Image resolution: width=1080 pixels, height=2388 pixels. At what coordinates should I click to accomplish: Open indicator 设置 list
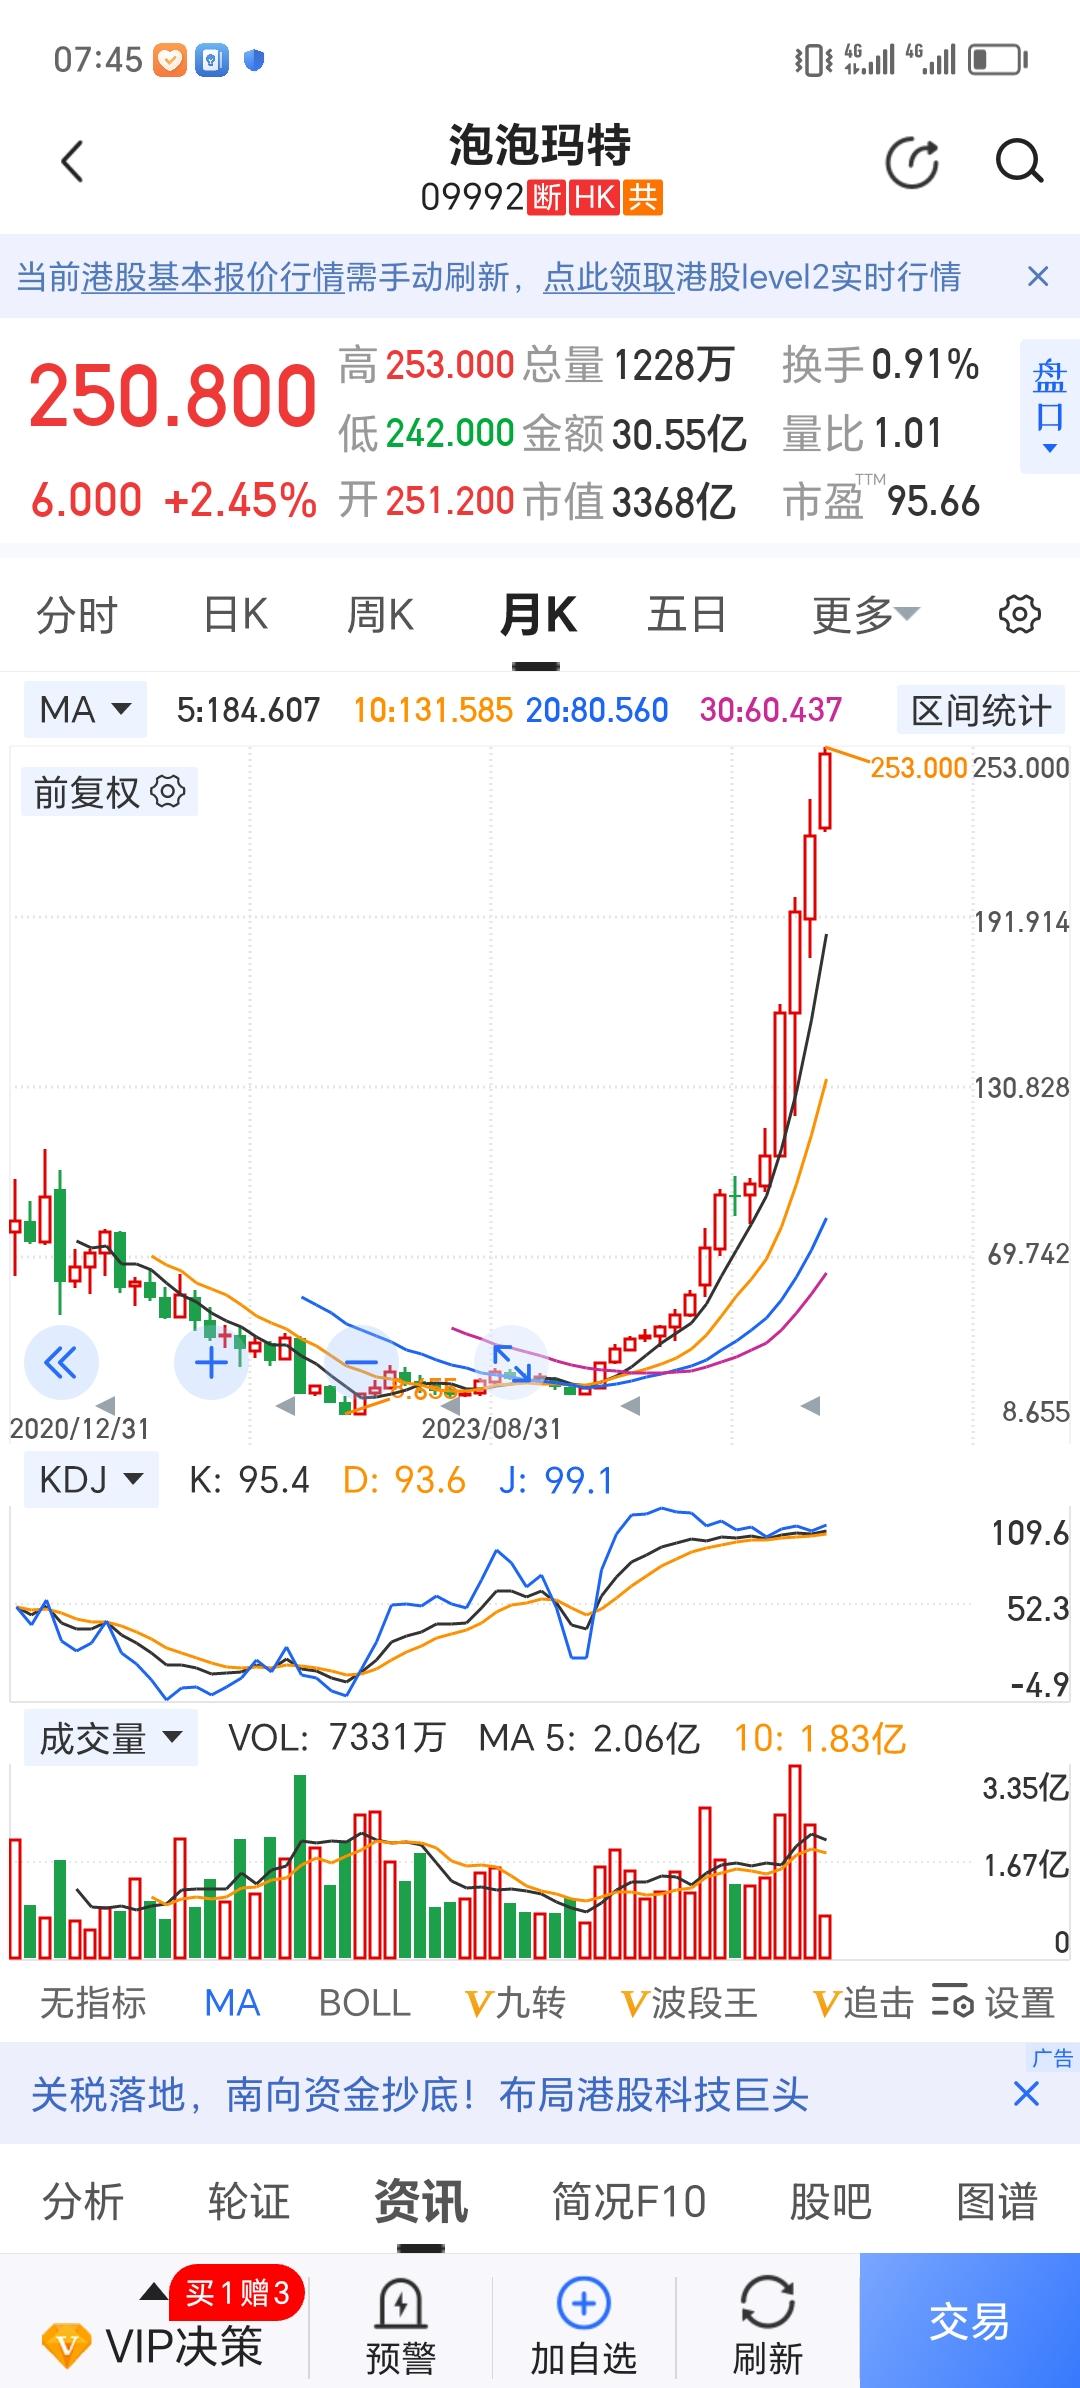coord(993,2003)
